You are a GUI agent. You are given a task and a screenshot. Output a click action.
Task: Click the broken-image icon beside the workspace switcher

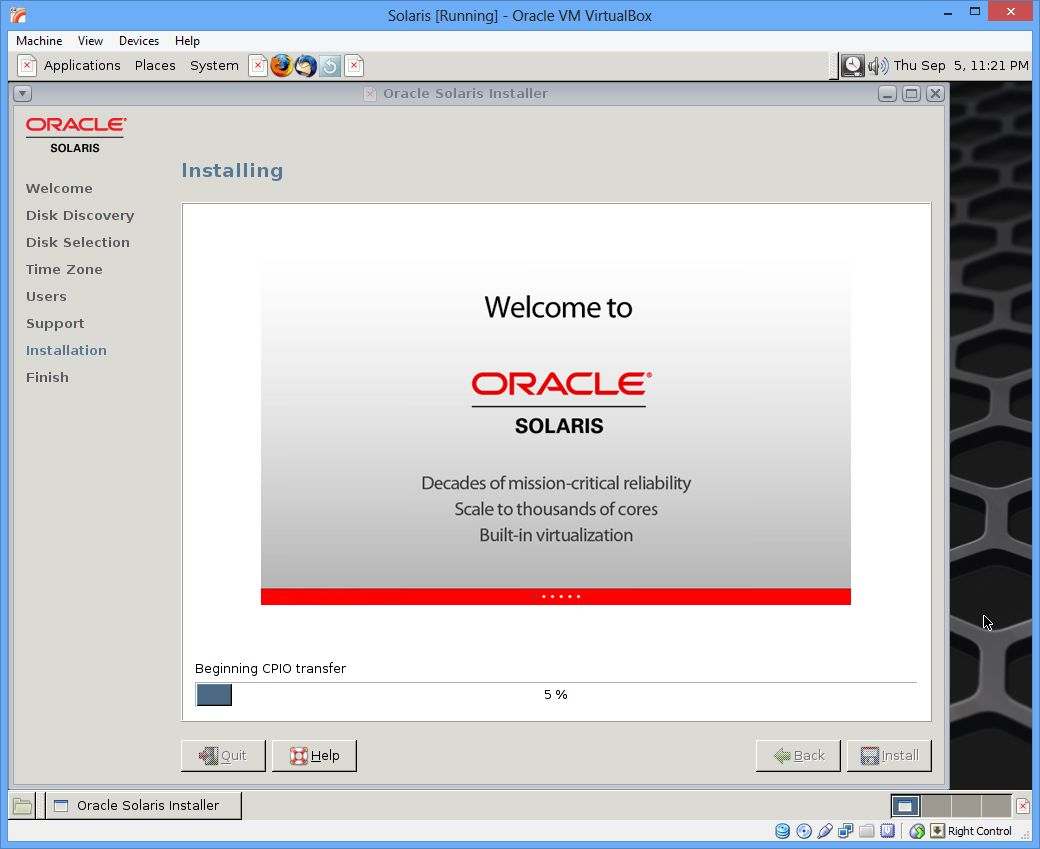[x=1023, y=806]
